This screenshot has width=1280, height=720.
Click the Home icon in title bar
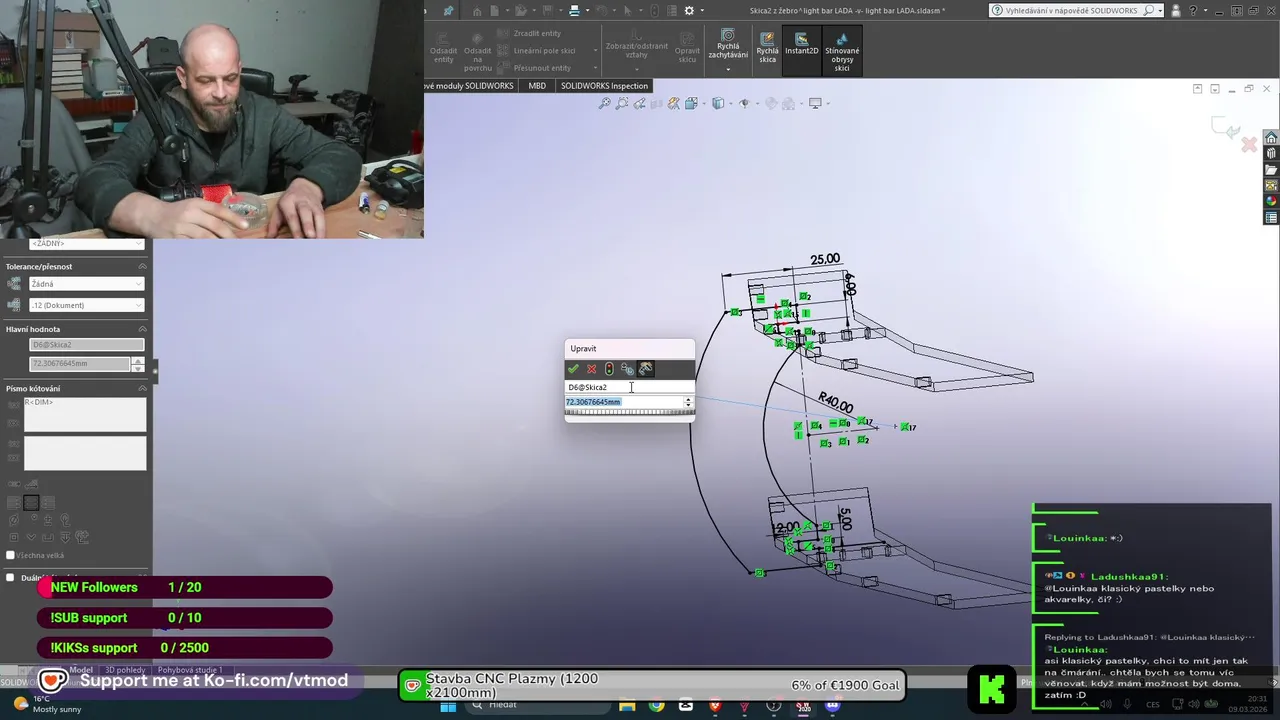(x=478, y=11)
